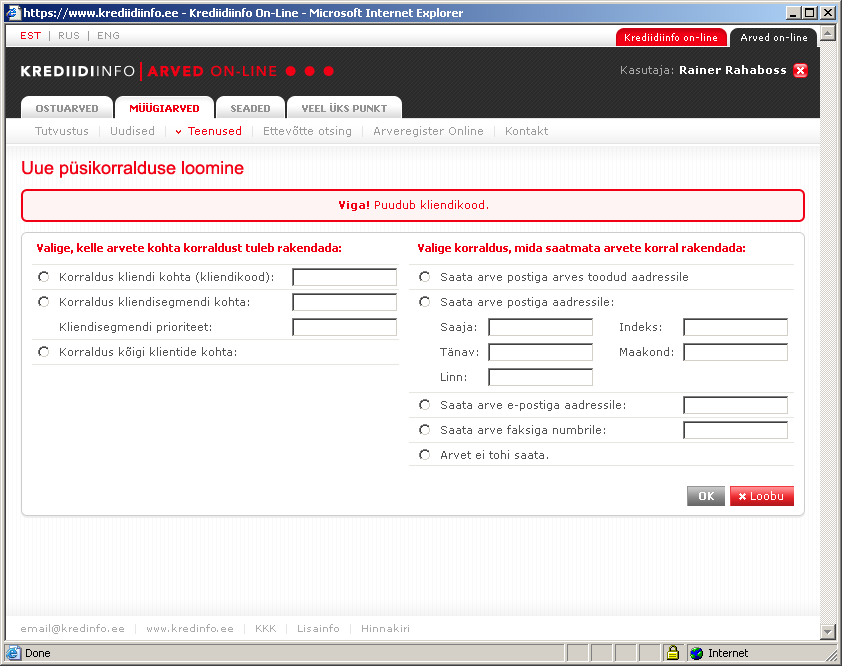Viewport: 842px width, 666px height.
Task: Focus the Kliendisegmendi prioriteet input field
Action: pos(344,327)
